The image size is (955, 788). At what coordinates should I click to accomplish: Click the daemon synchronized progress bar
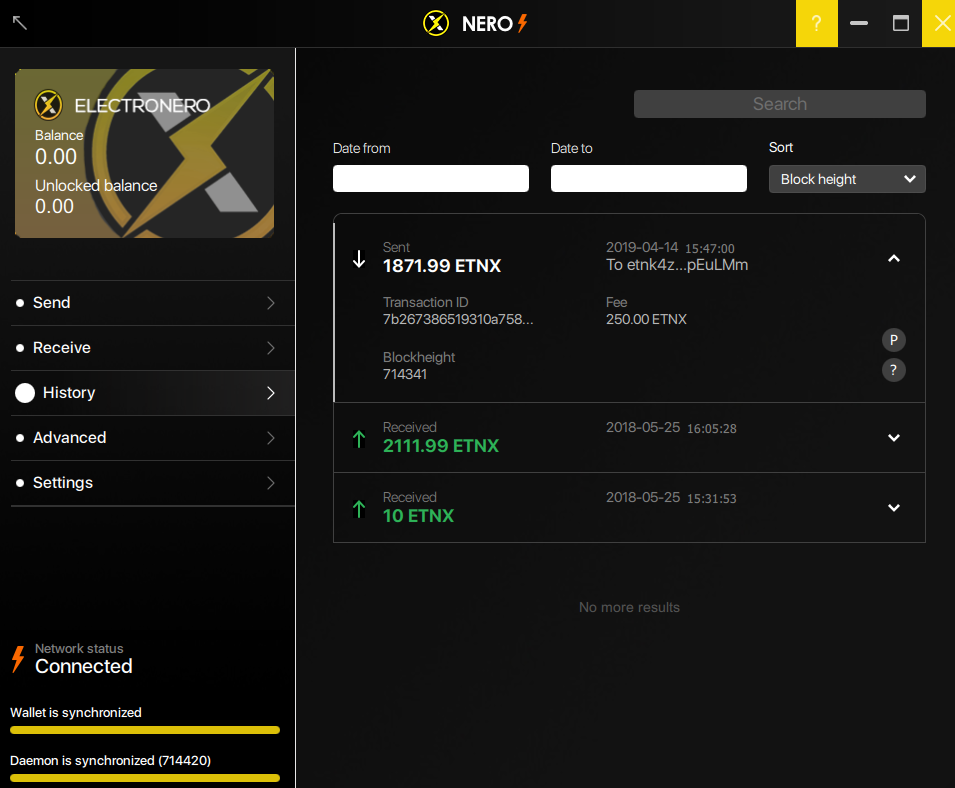pyautogui.click(x=145, y=778)
